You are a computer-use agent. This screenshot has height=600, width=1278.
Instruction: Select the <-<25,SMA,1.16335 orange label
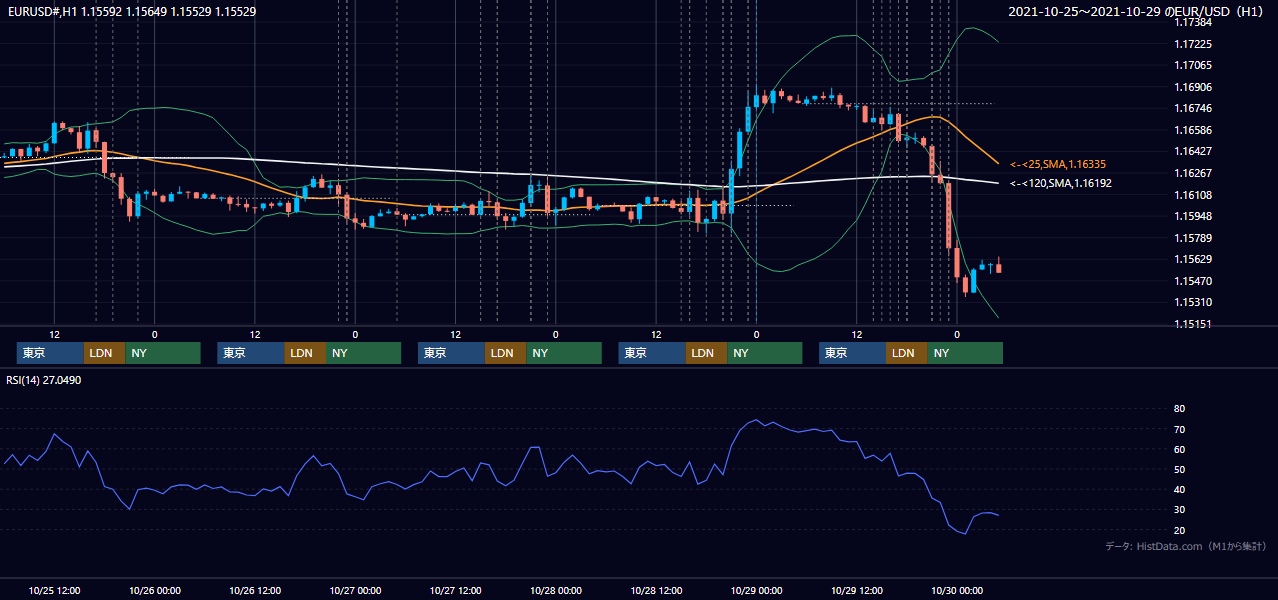click(x=1058, y=164)
